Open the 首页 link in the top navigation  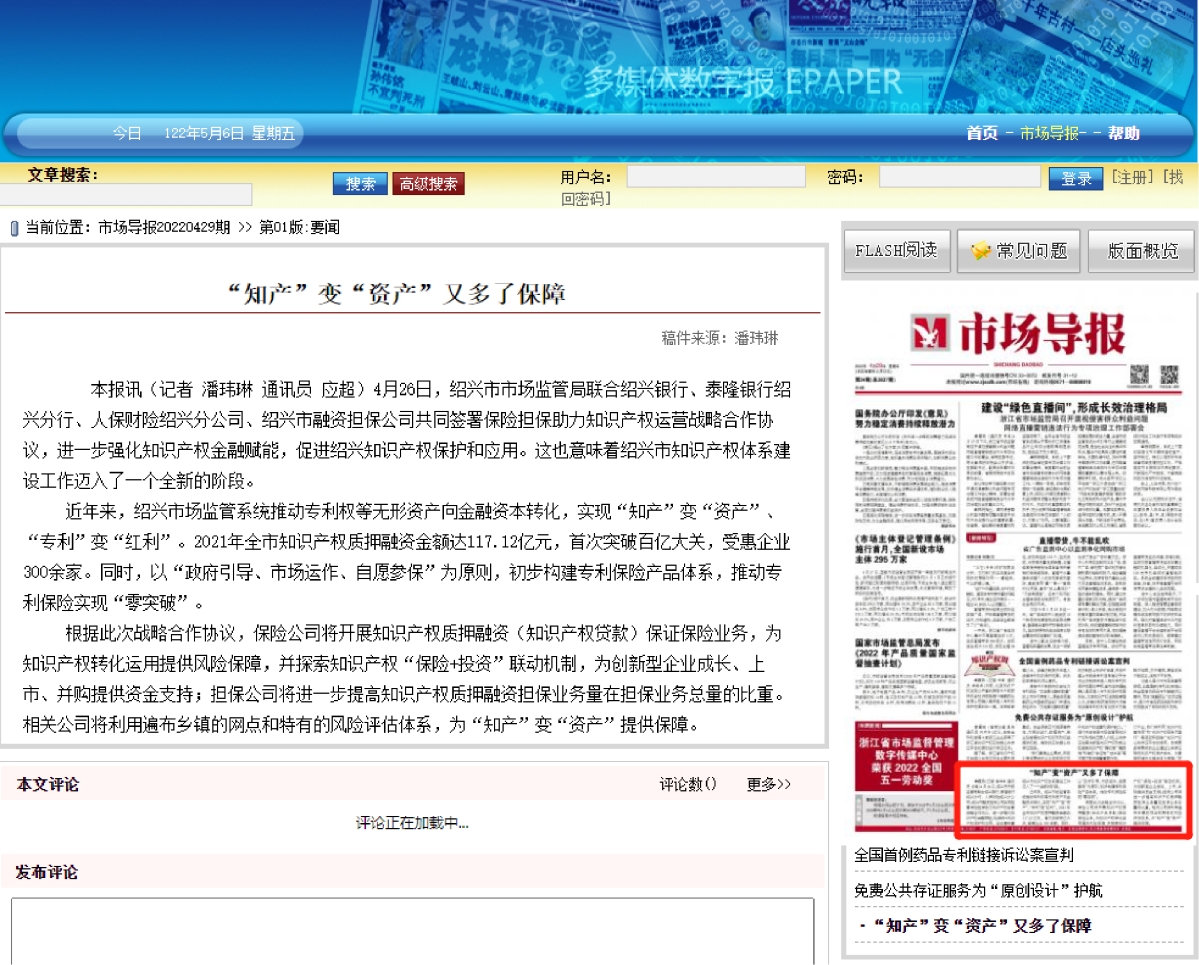point(982,133)
